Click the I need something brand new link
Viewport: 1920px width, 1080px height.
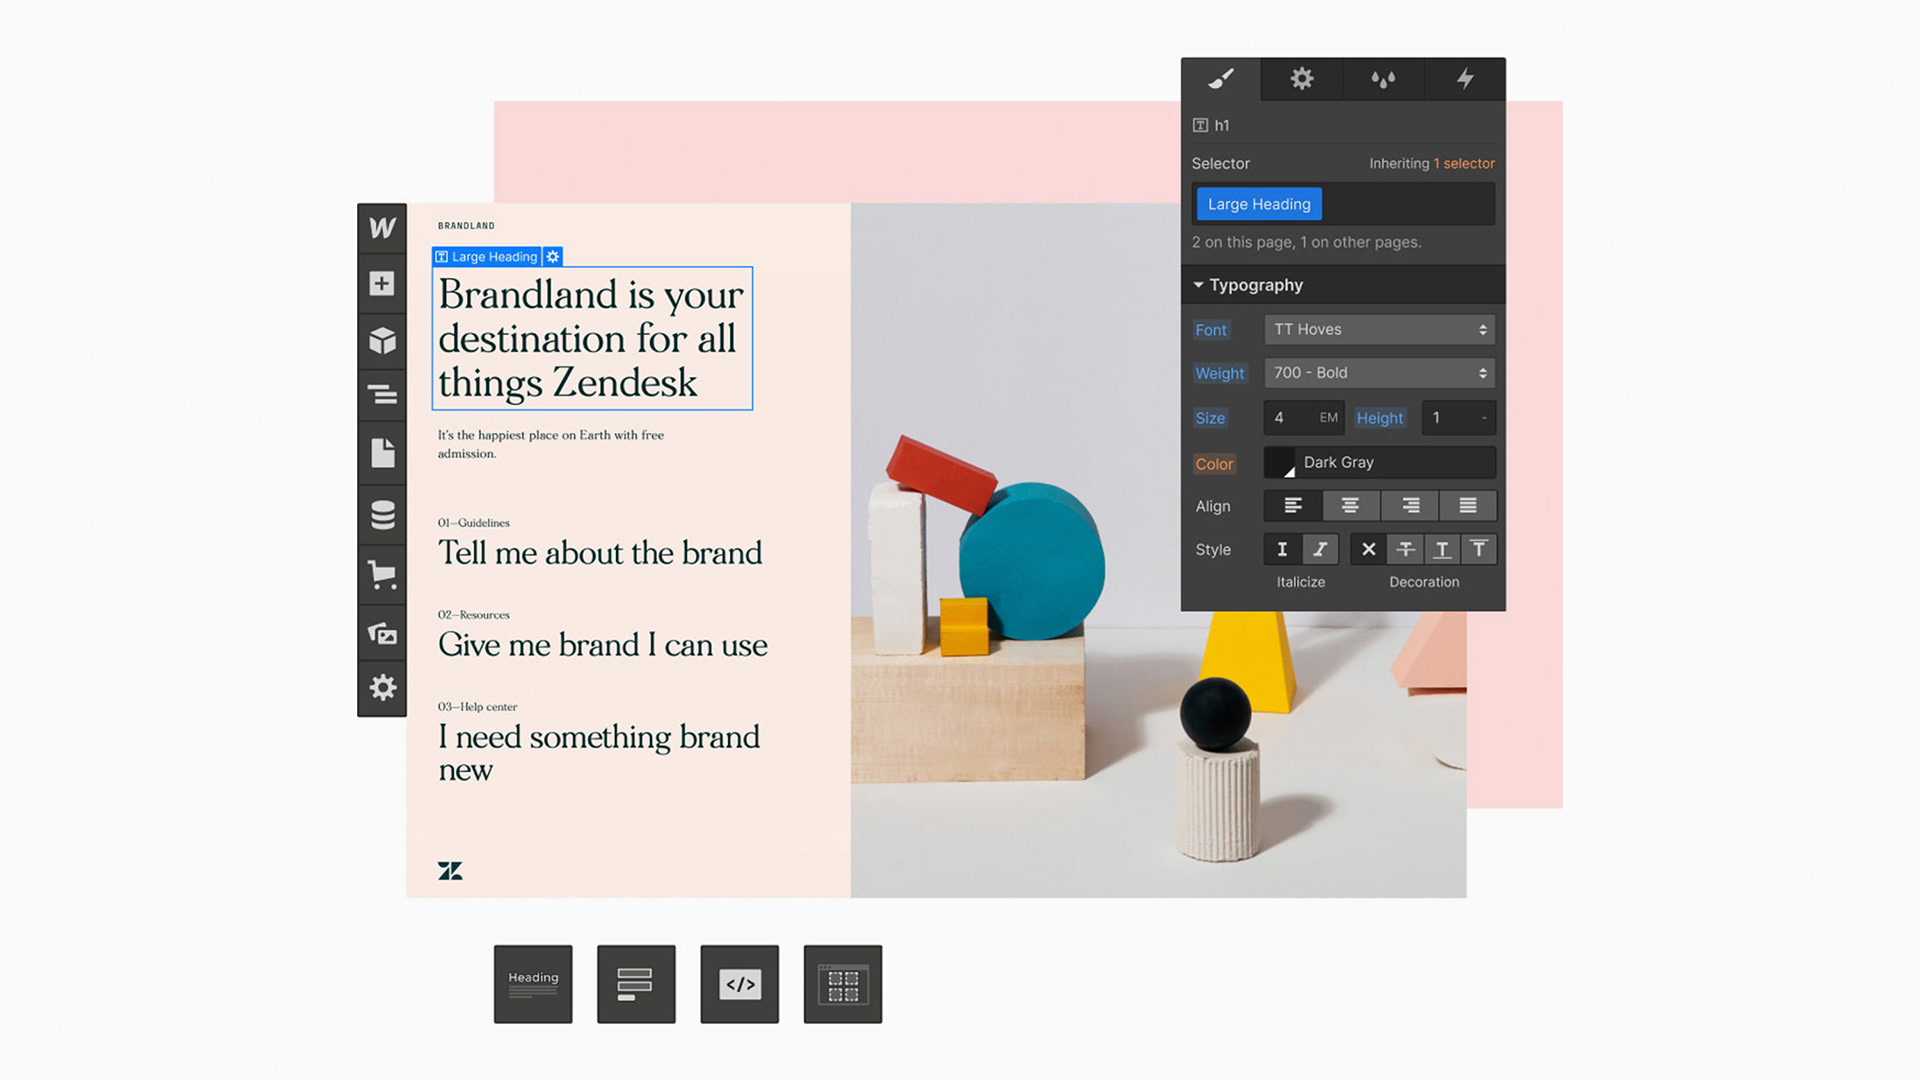[x=599, y=753]
